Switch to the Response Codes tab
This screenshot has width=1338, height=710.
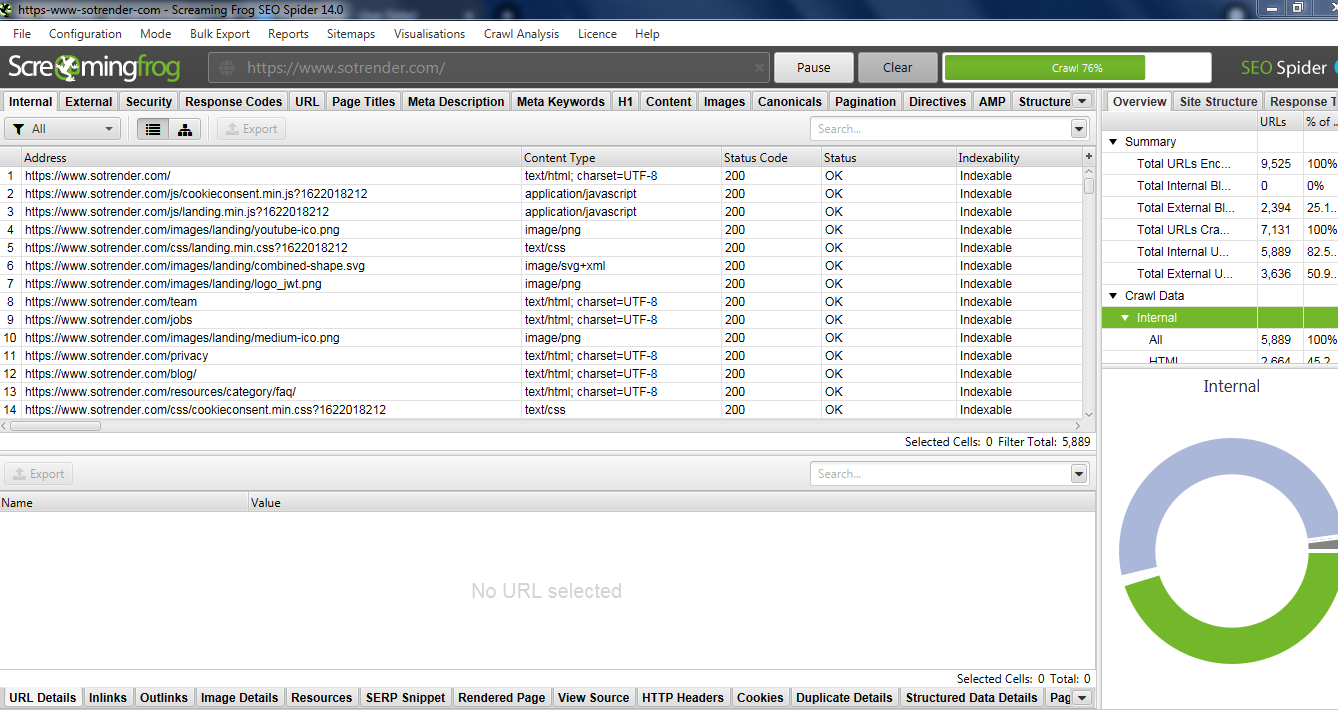[233, 101]
